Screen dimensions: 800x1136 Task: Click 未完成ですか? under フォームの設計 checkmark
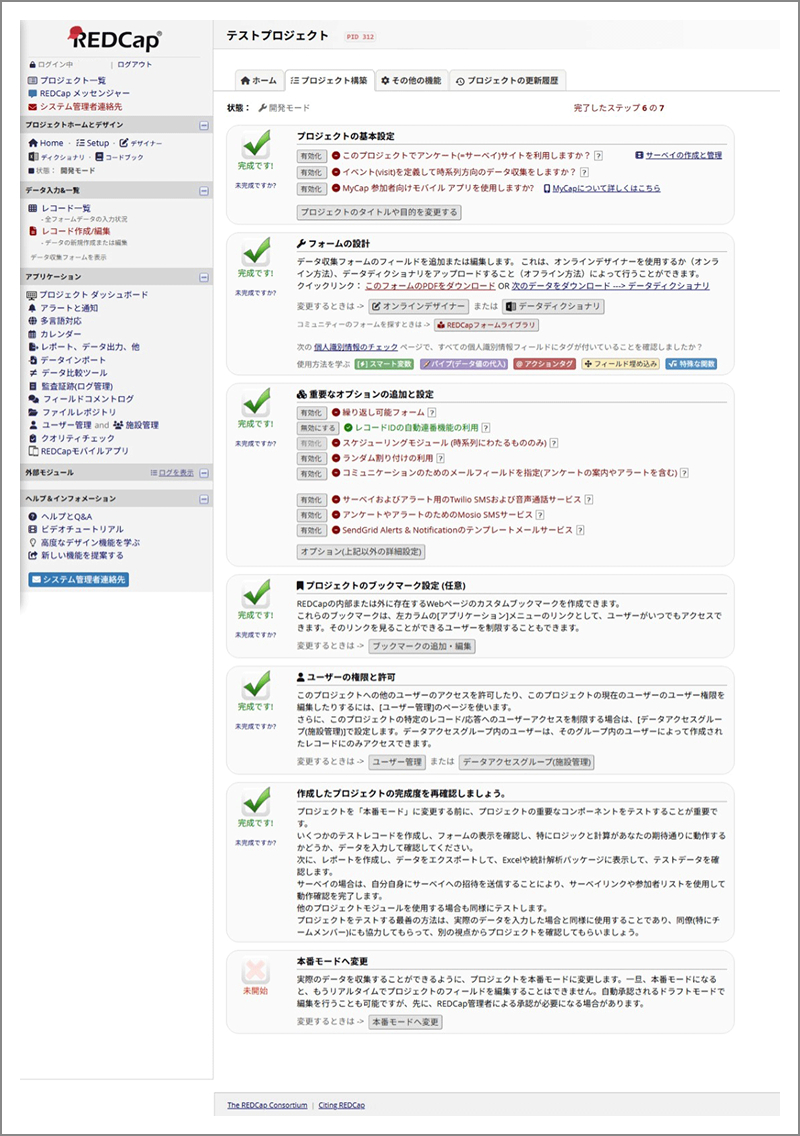tap(255, 292)
